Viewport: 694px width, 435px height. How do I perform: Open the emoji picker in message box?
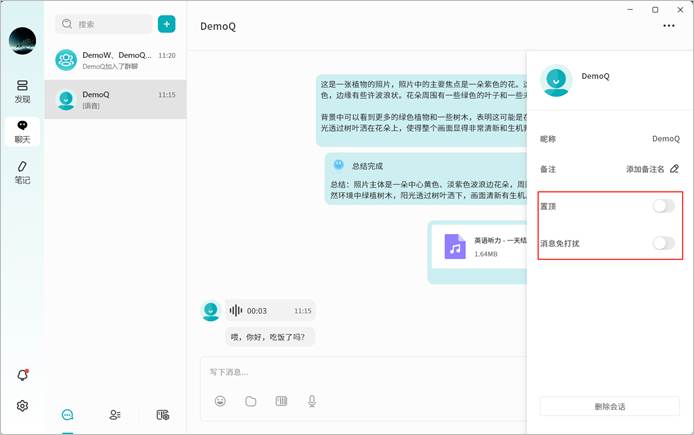click(220, 401)
